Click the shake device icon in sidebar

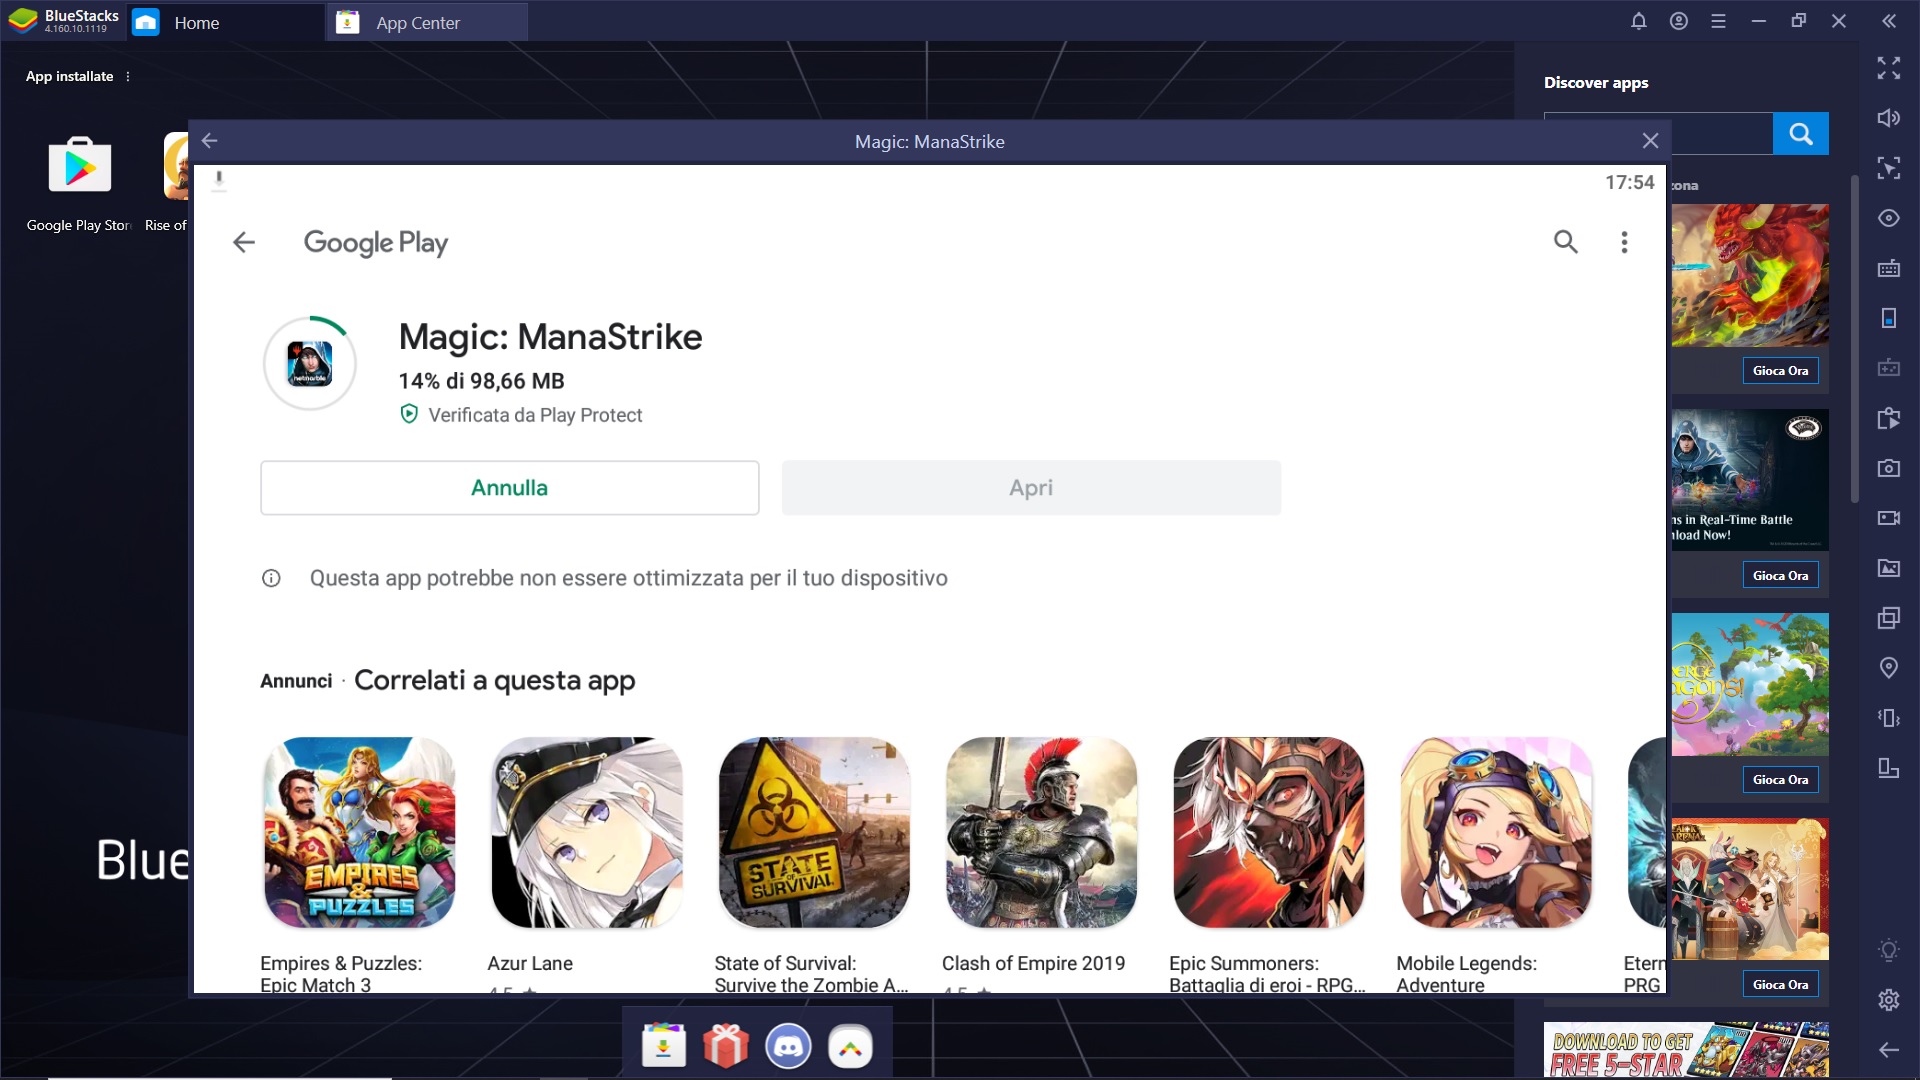[x=1888, y=718]
